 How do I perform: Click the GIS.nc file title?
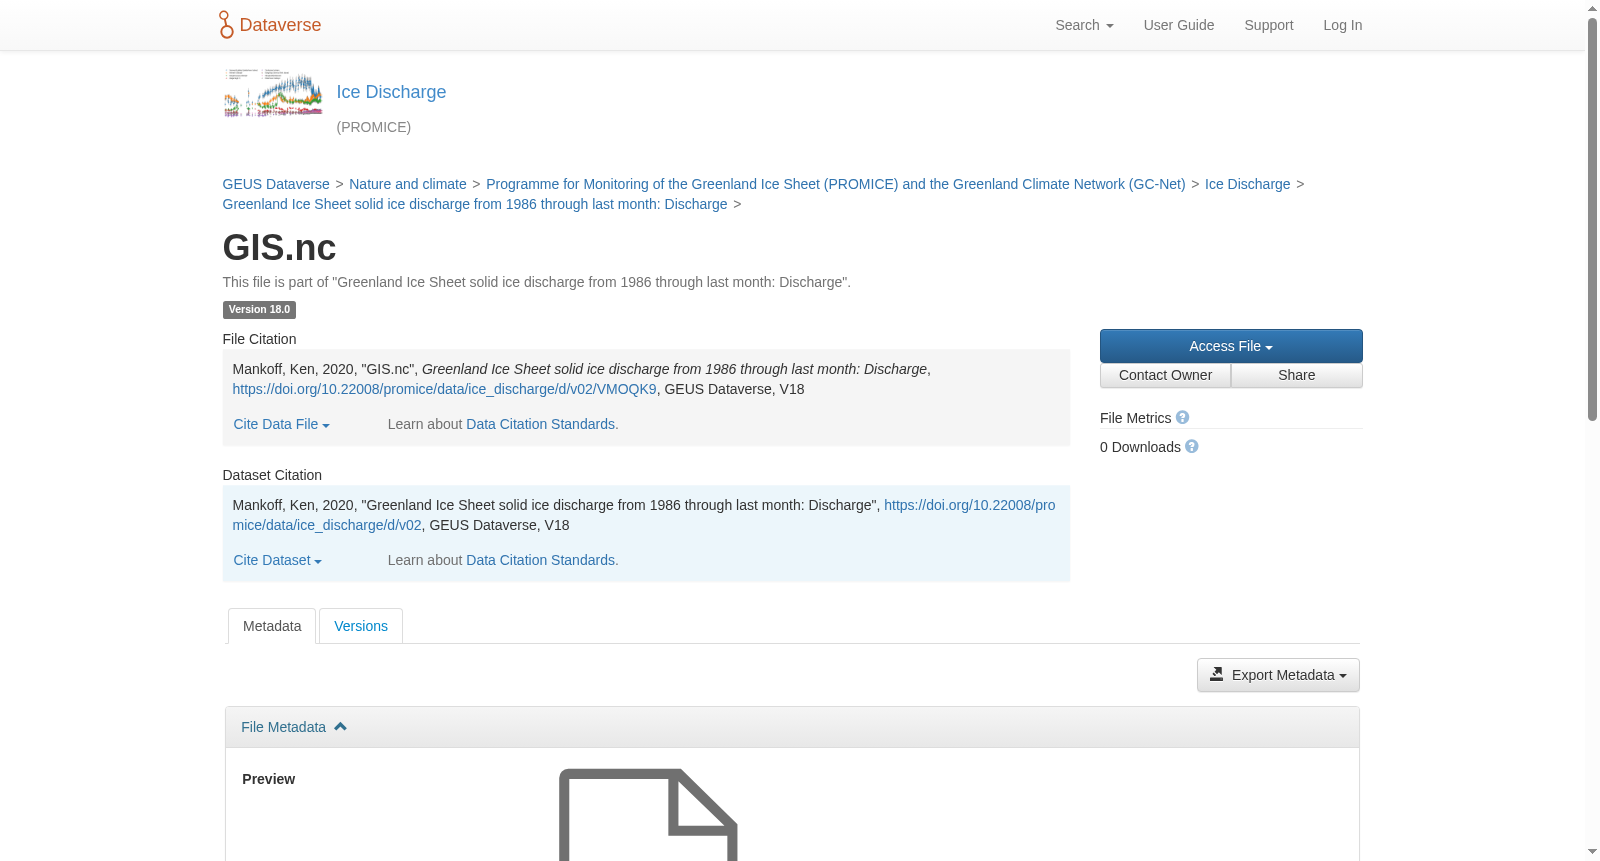pos(279,248)
